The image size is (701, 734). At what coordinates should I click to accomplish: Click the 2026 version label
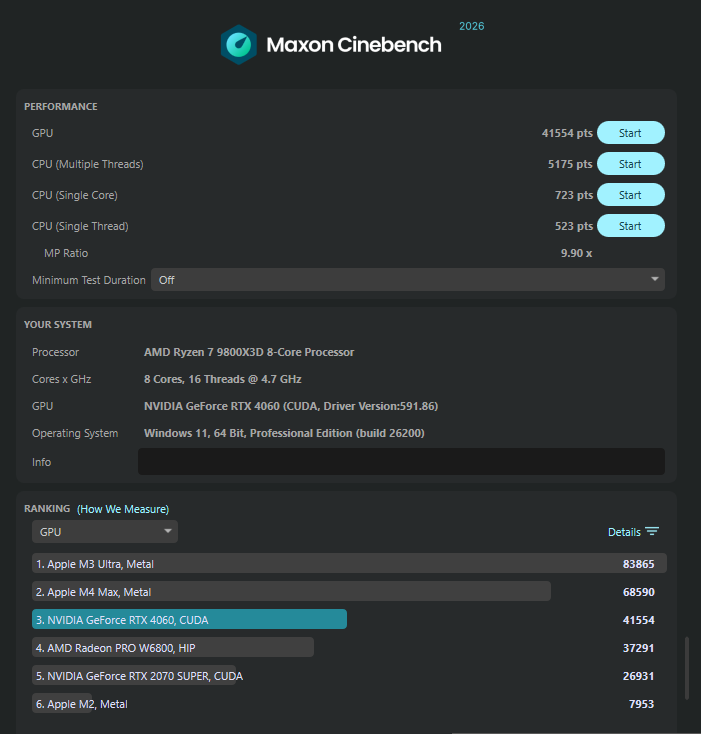pos(472,26)
